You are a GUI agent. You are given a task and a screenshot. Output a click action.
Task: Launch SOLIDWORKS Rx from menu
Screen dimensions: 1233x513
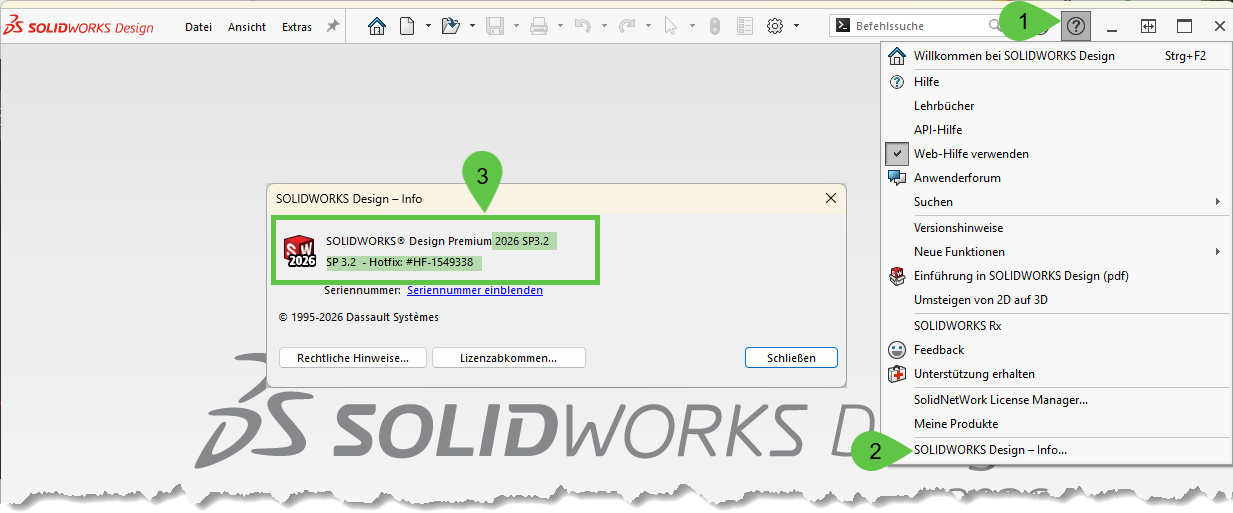pyautogui.click(x=1055, y=326)
